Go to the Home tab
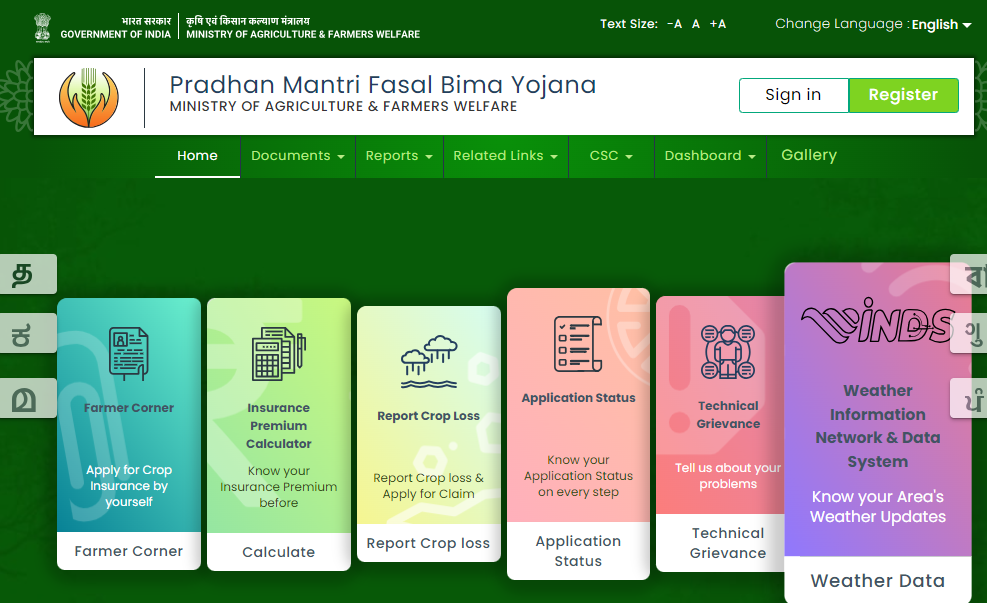Screen dimensions: 987x603 point(197,155)
